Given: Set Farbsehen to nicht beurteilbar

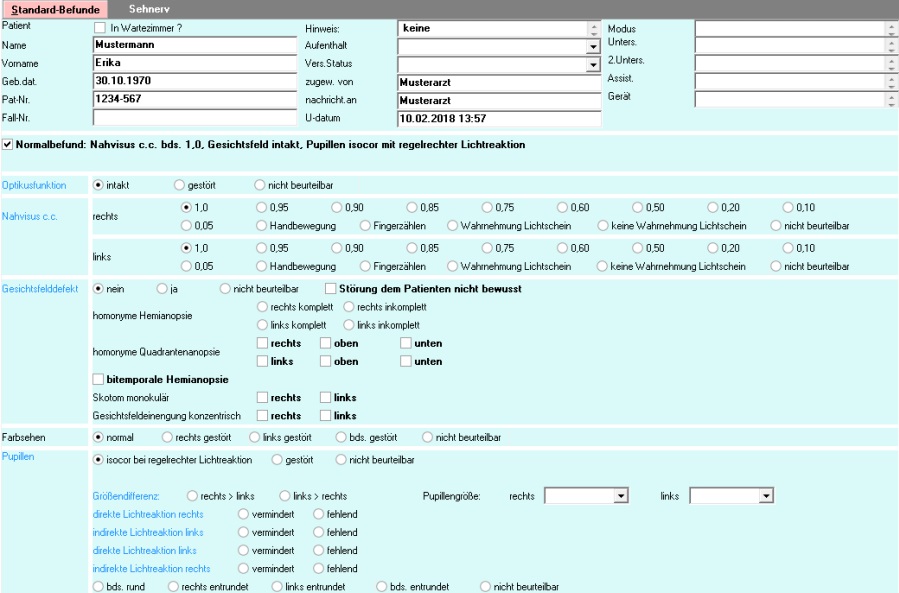Looking at the screenshot, I should 427,438.
